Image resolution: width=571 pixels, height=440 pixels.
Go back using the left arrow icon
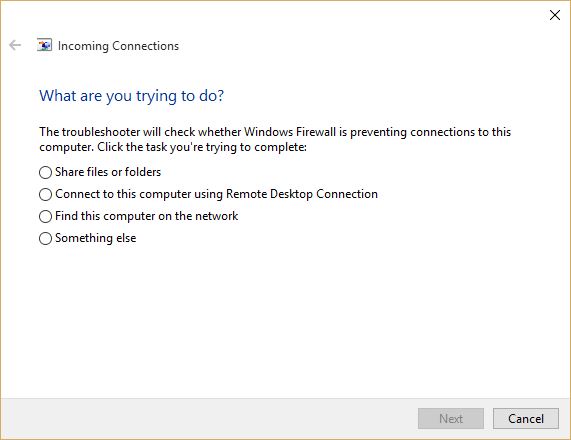pyautogui.click(x=15, y=46)
